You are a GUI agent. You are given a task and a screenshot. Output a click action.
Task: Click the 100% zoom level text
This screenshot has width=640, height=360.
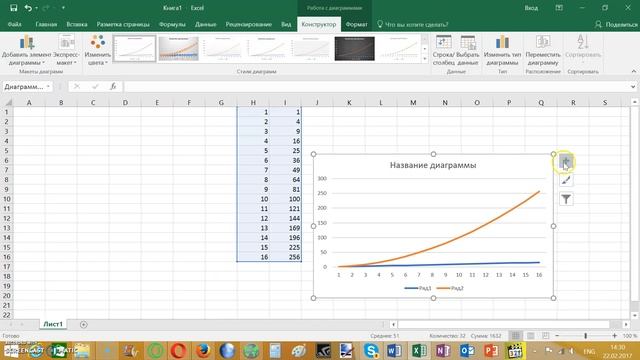point(629,336)
